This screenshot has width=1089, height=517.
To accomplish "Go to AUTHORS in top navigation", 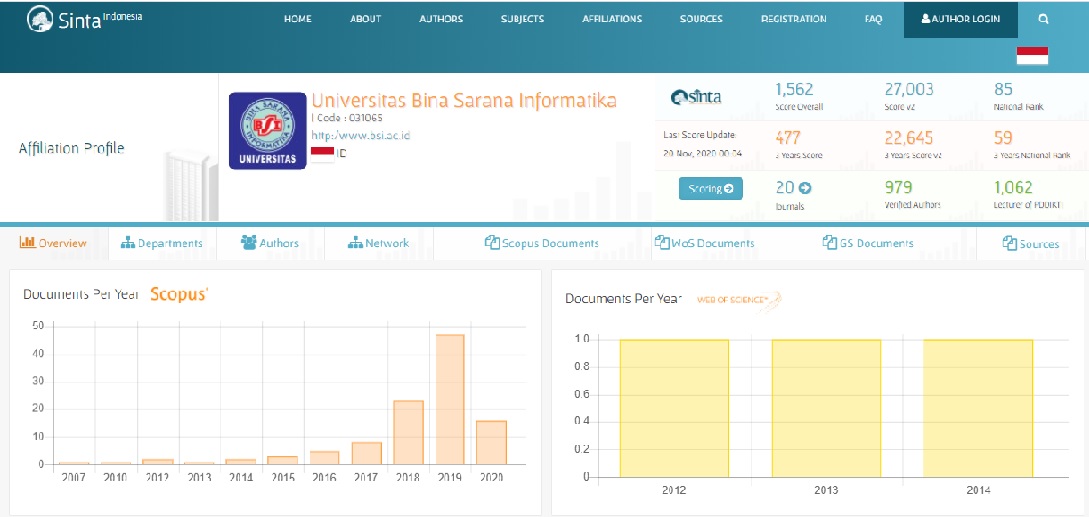I will point(441,19).
